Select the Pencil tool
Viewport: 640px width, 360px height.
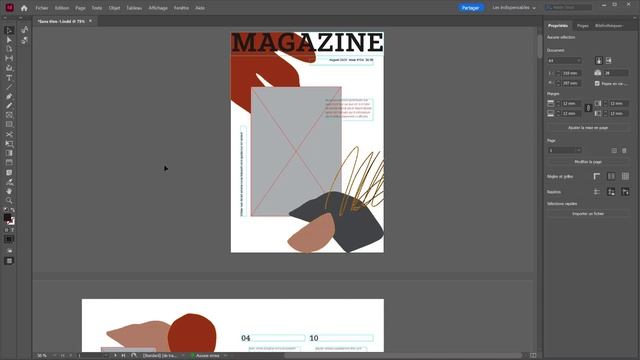[x=9, y=106]
